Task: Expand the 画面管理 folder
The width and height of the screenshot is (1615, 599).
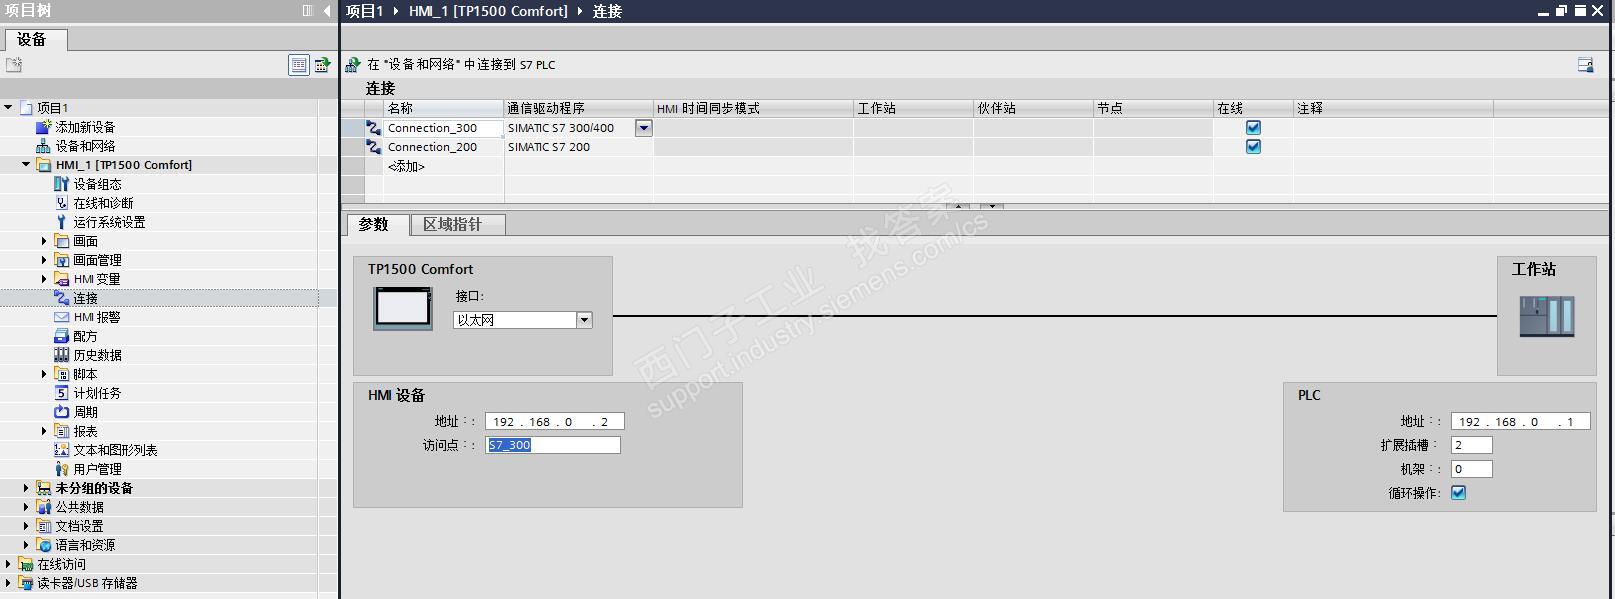Action: pos(44,260)
